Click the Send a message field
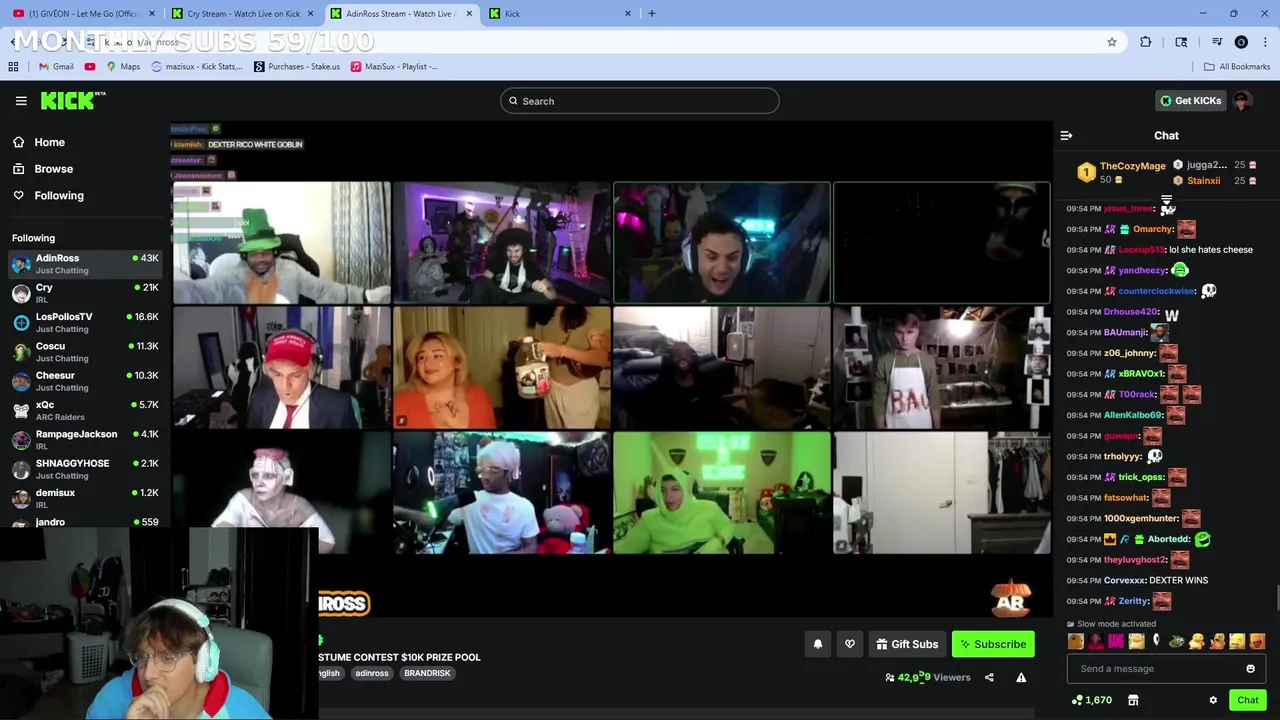Image resolution: width=1280 pixels, height=720 pixels. coord(1155,669)
